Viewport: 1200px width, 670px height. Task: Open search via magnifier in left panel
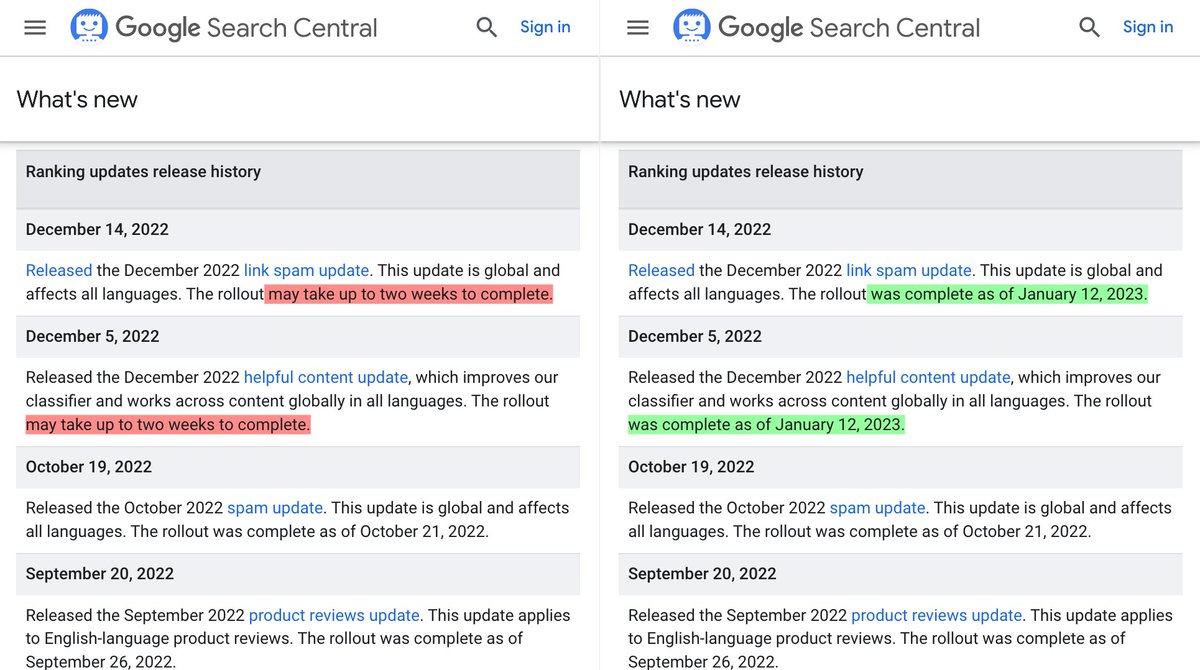487,28
